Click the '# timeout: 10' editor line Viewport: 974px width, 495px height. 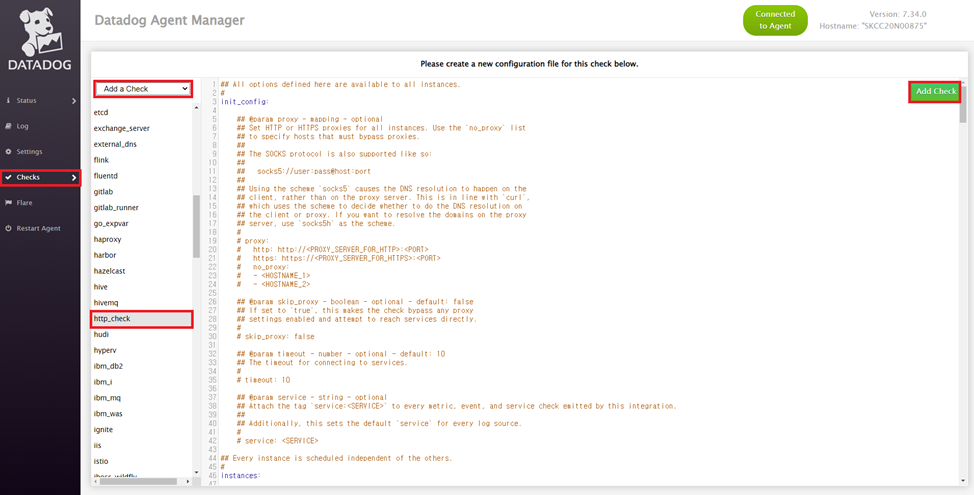point(264,379)
